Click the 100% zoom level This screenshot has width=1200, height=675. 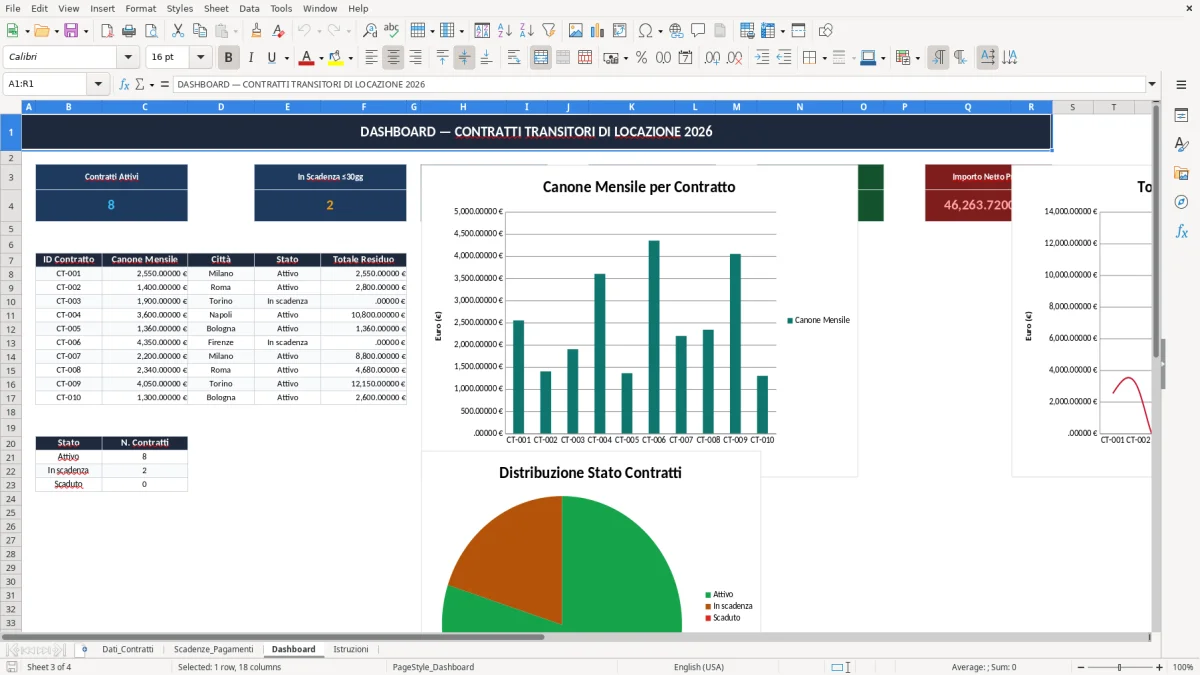pyautogui.click(x=1183, y=667)
